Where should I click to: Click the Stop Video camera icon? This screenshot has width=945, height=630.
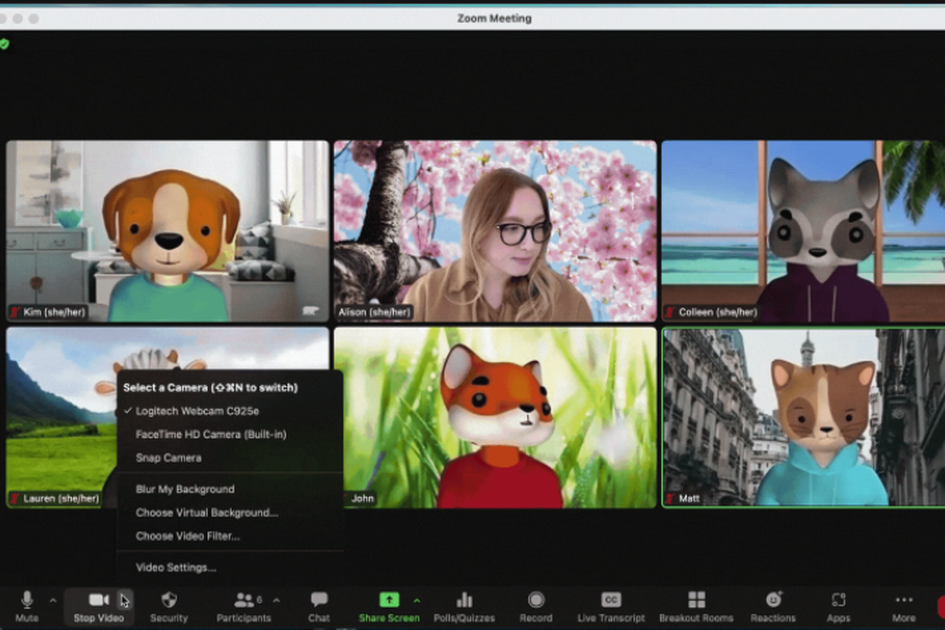(99, 600)
